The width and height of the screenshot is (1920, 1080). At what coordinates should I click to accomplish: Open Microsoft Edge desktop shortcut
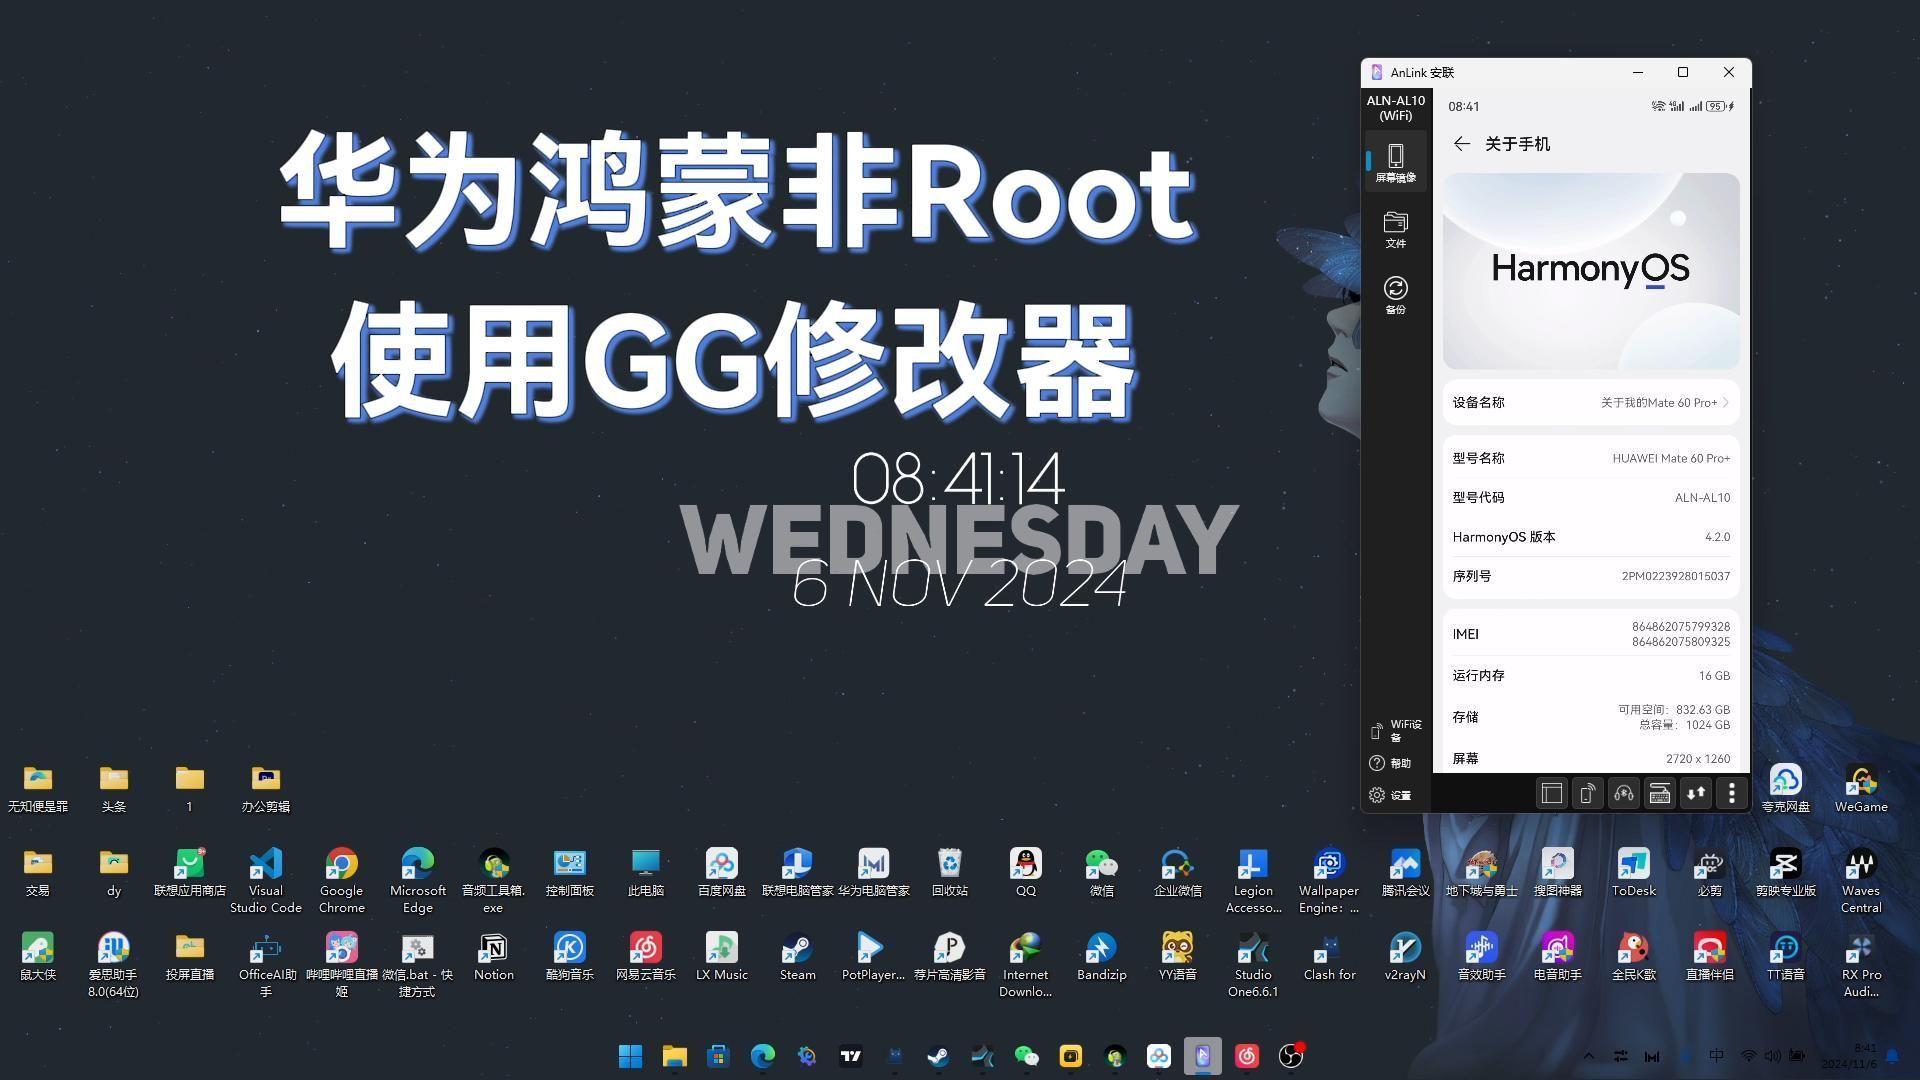pos(417,880)
